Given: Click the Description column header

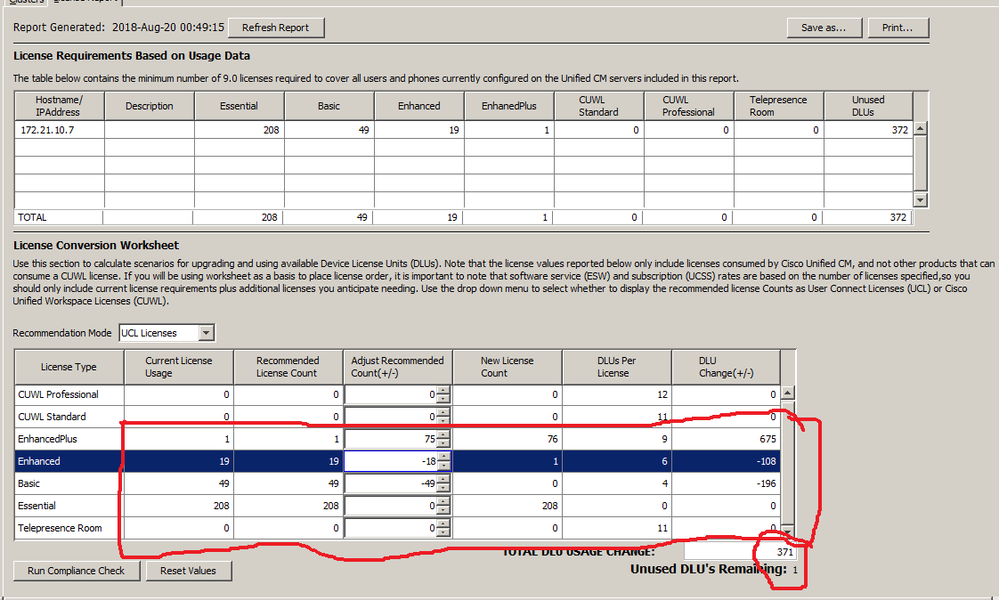Looking at the screenshot, I should tap(149, 106).
